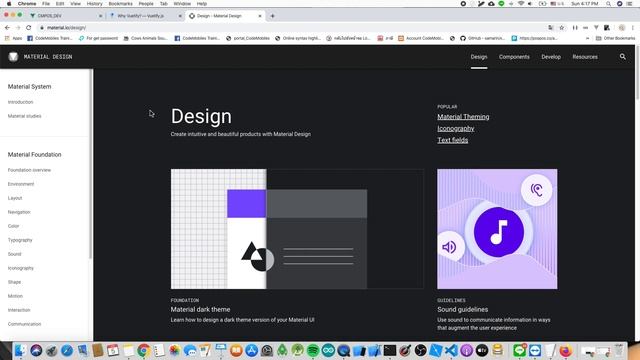Open Iconography in the left sidebar
The image size is (640, 360).
[x=21, y=268]
